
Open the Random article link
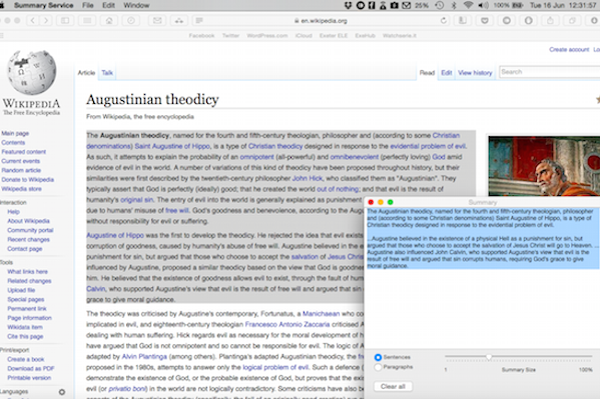point(21,170)
